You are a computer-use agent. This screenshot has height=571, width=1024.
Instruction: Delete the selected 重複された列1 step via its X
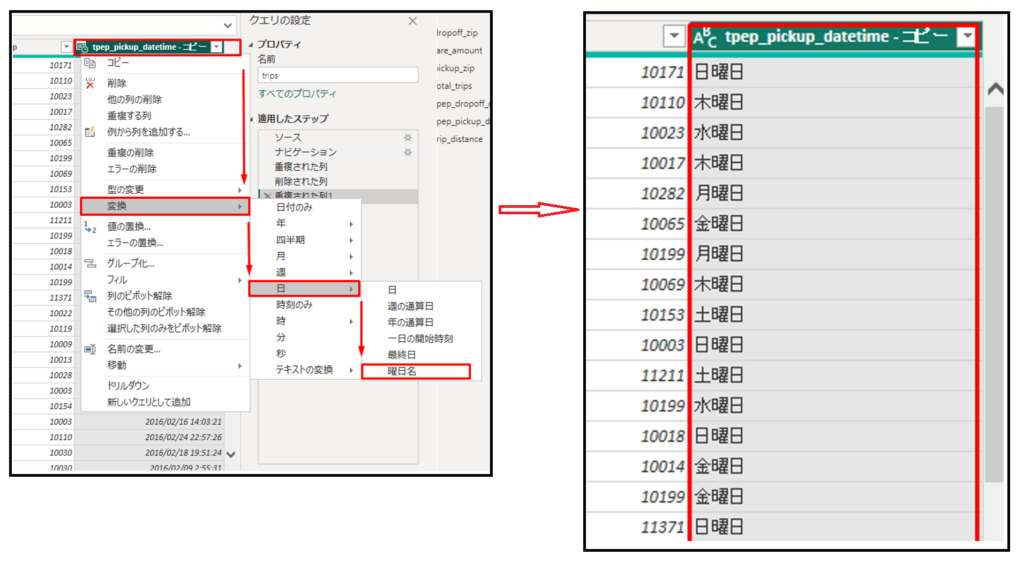tap(267, 196)
